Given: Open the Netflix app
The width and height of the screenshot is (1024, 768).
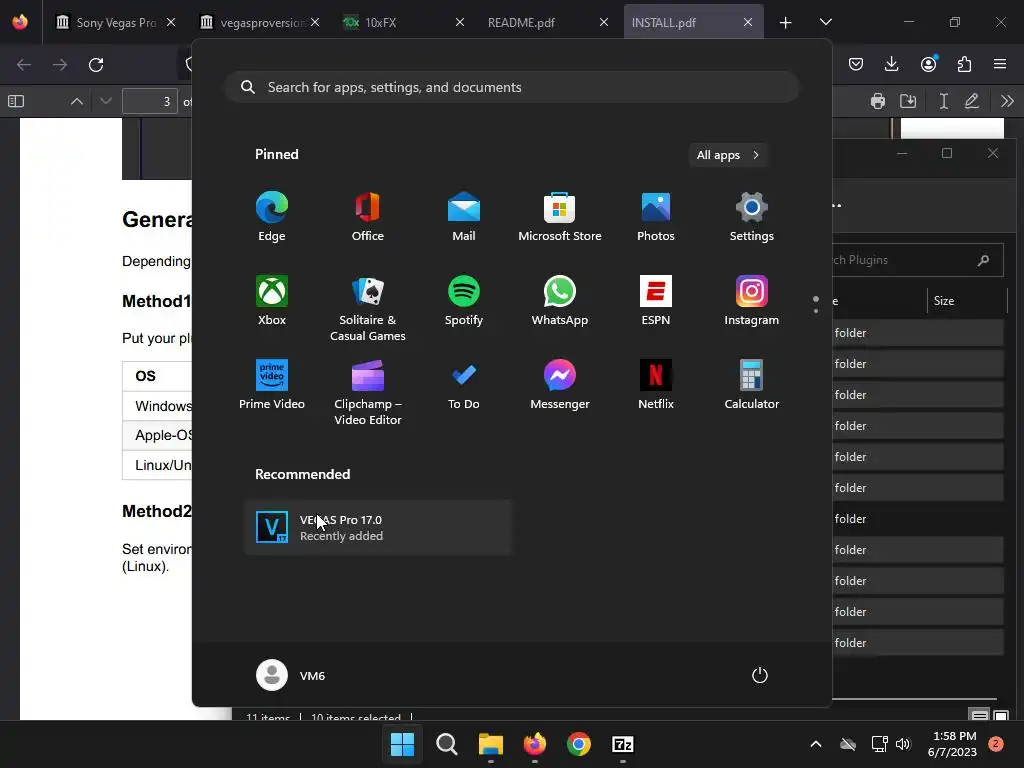Looking at the screenshot, I should (656, 385).
